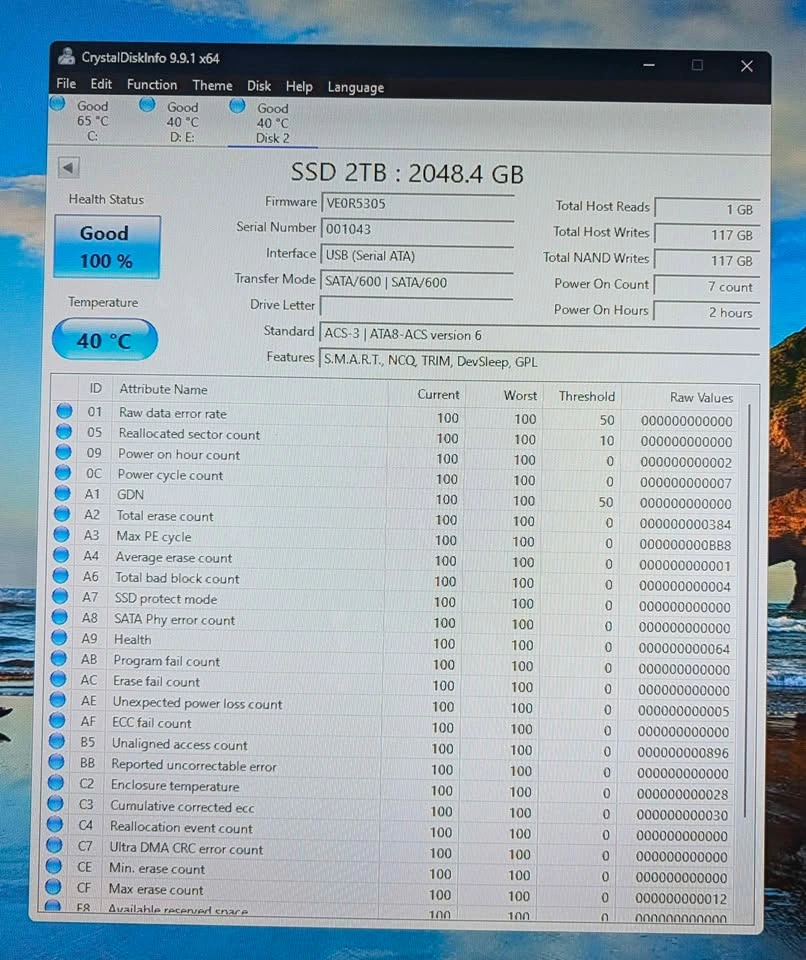Click the attribute list vertical scrollbar
Viewport: 806px width, 960px height.
[747, 609]
